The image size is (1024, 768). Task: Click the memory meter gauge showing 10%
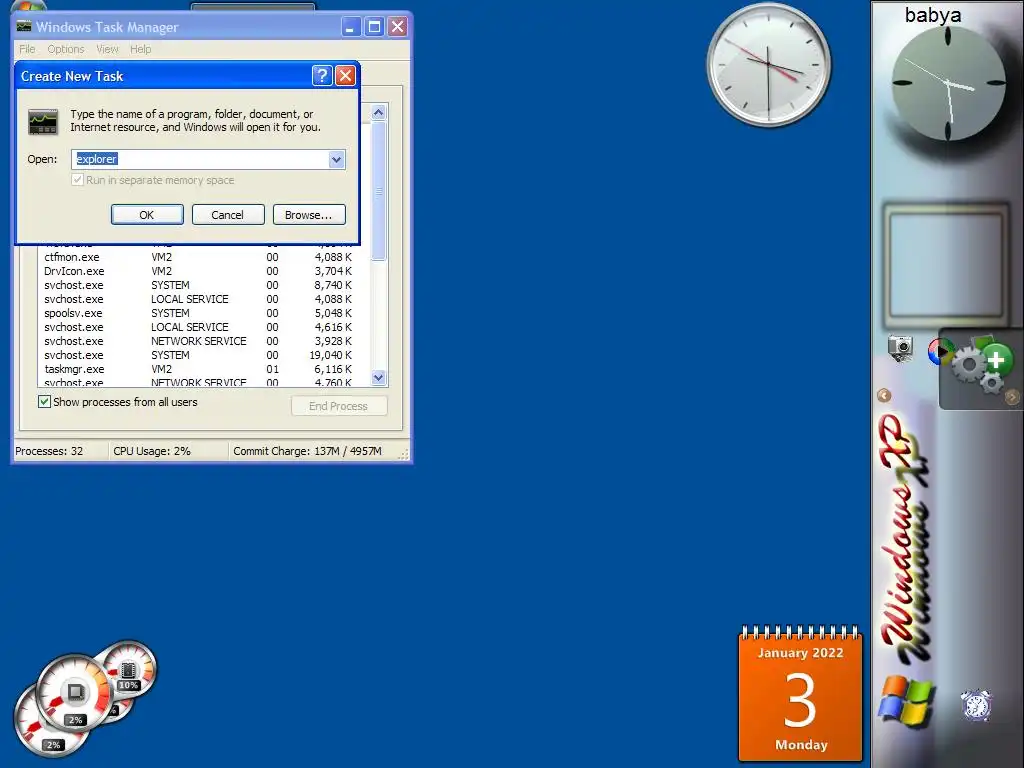129,671
